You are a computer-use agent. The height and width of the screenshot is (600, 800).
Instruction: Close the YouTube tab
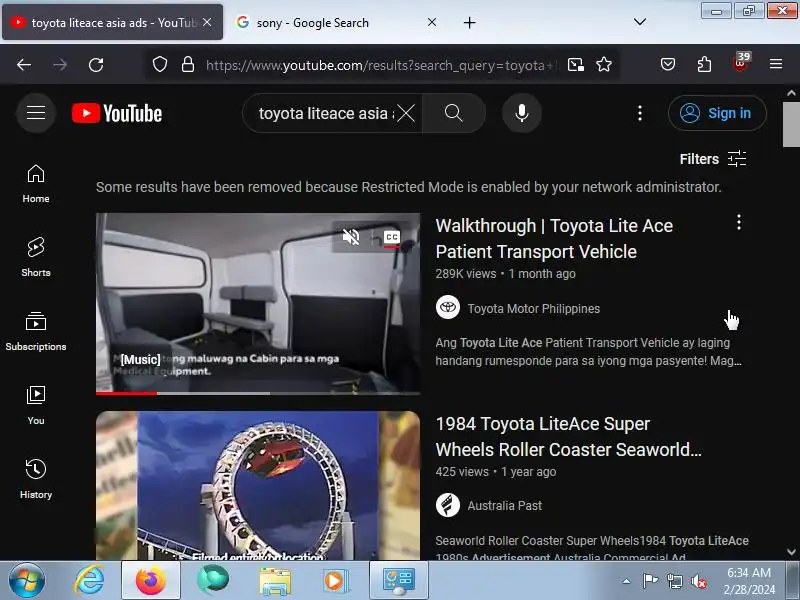tap(207, 22)
